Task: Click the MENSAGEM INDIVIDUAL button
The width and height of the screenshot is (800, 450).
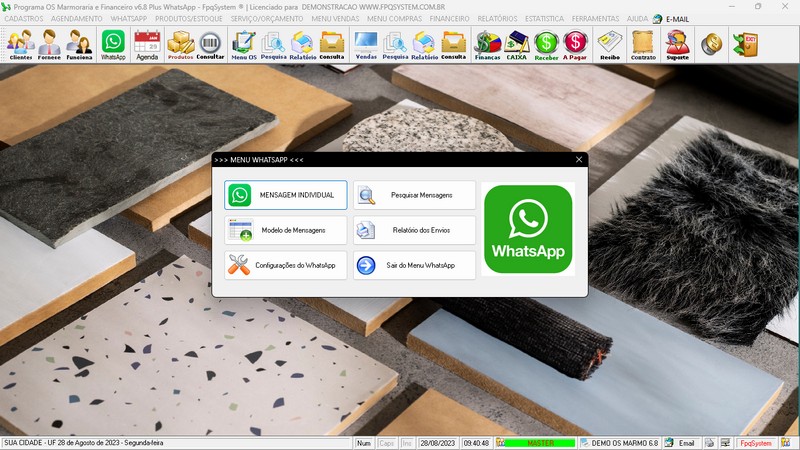Action: [286, 195]
